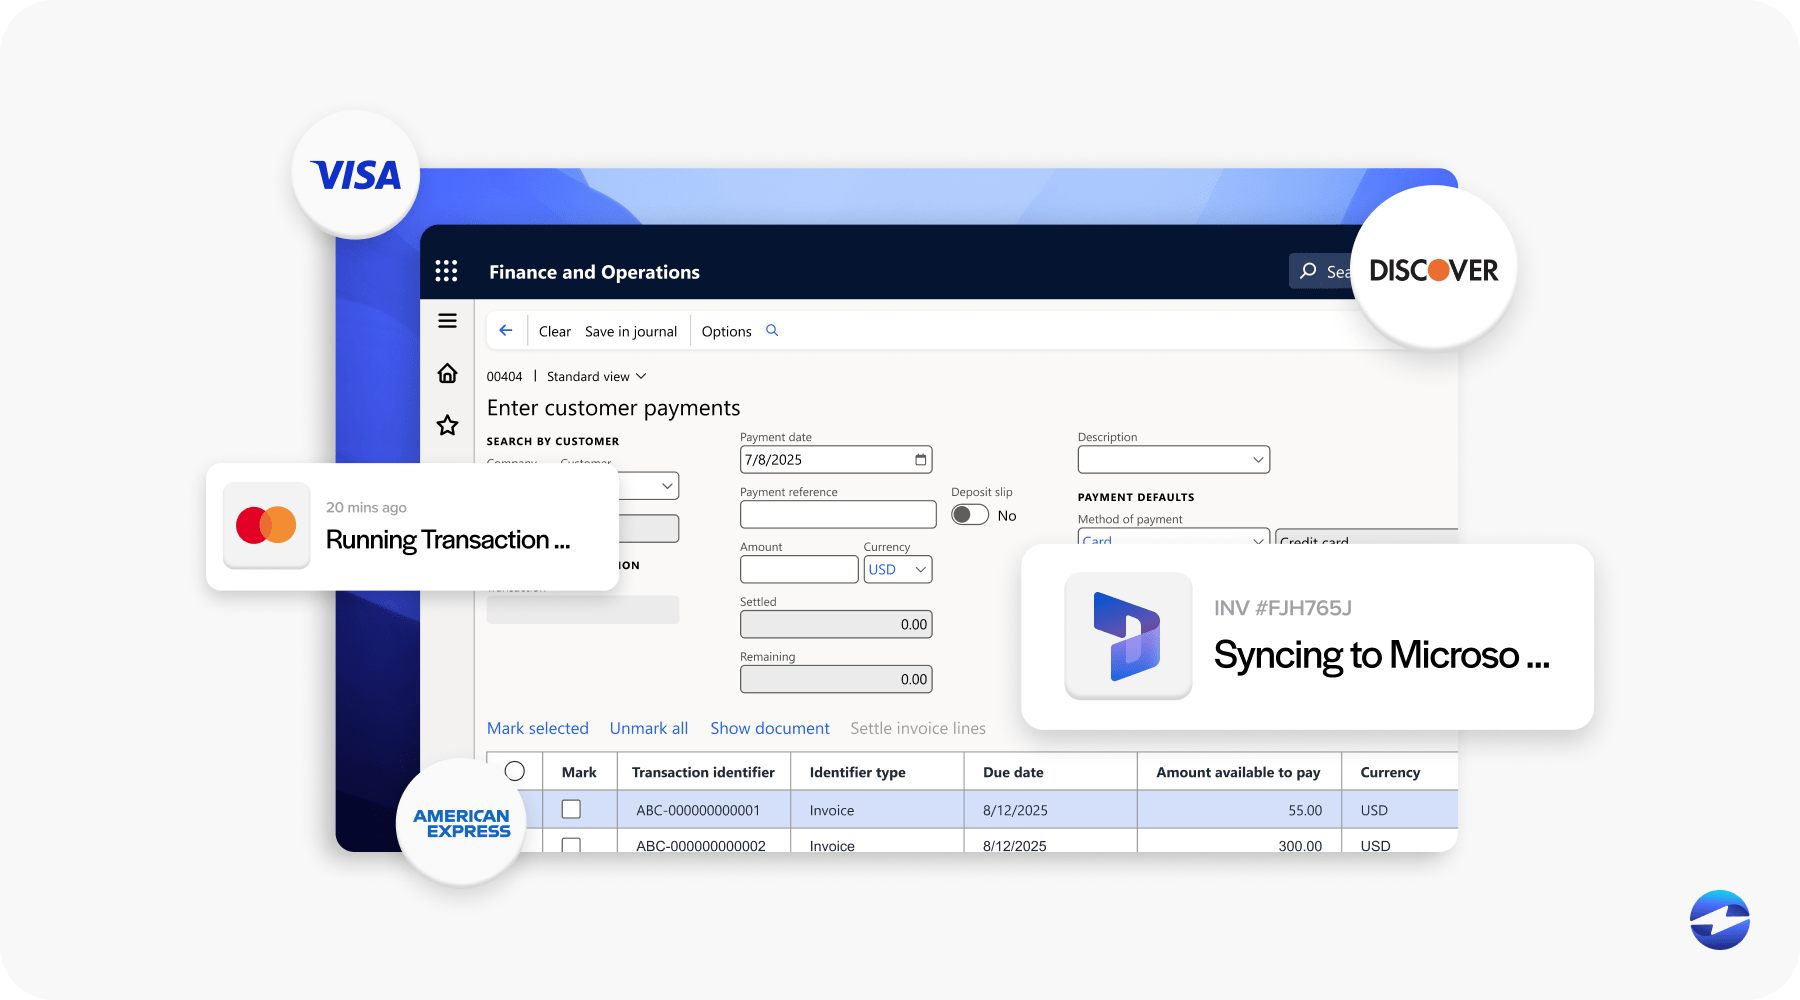The width and height of the screenshot is (1800, 1000).
Task: Click Unmark all link
Action: click(x=649, y=728)
